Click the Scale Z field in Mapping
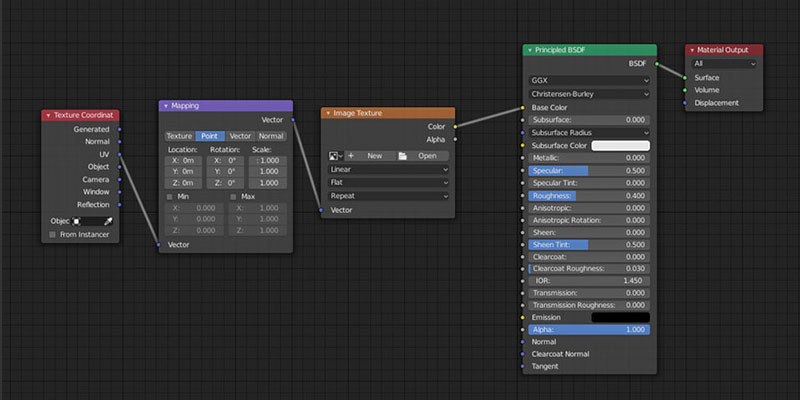Viewport: 800px width, 400px height. [268, 183]
